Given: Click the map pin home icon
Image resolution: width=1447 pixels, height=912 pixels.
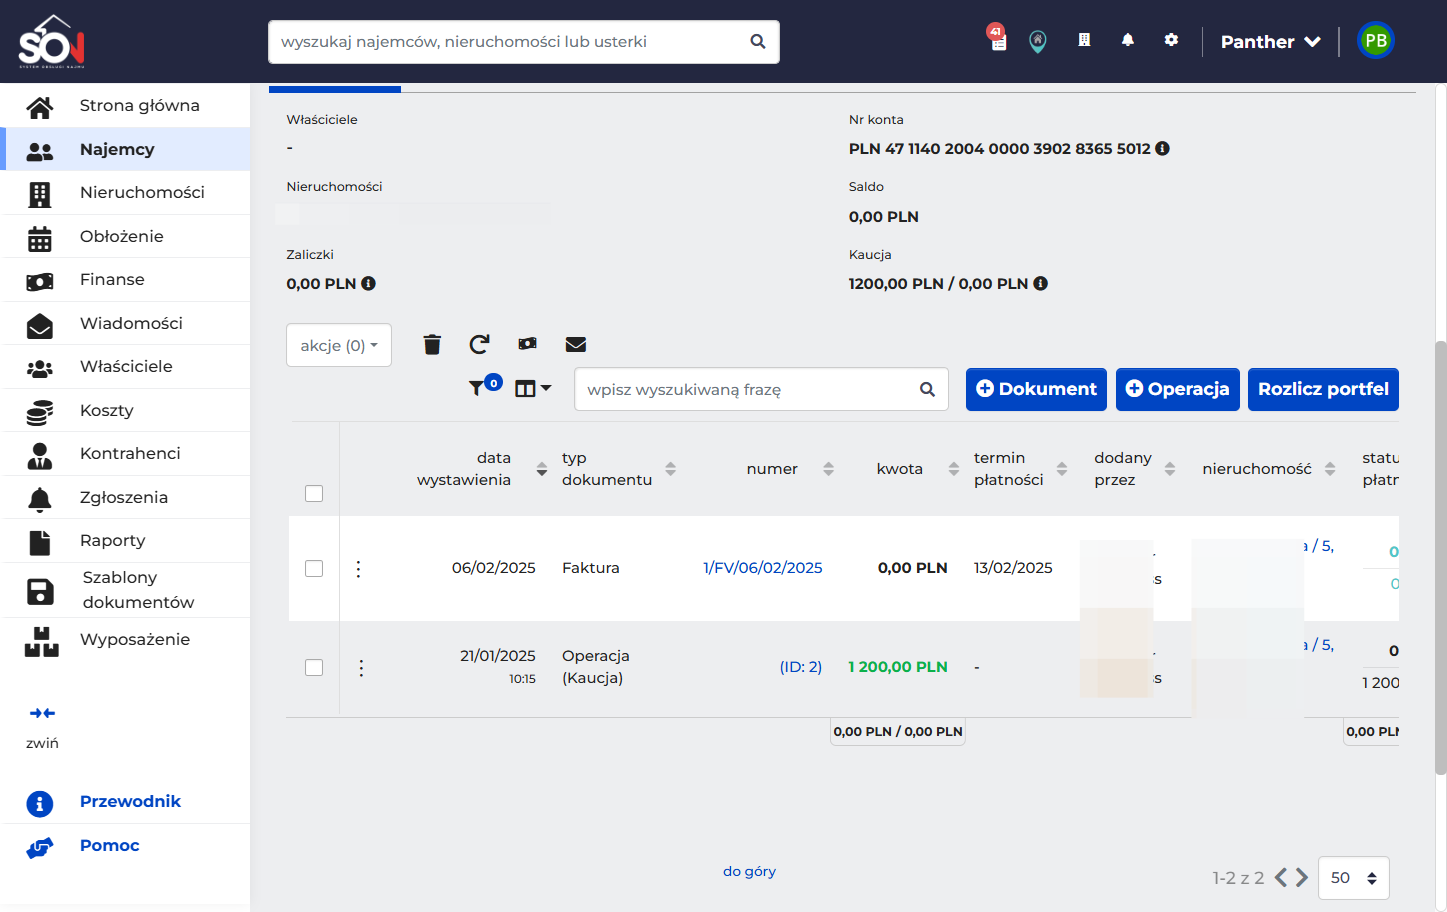Looking at the screenshot, I should click(1038, 41).
